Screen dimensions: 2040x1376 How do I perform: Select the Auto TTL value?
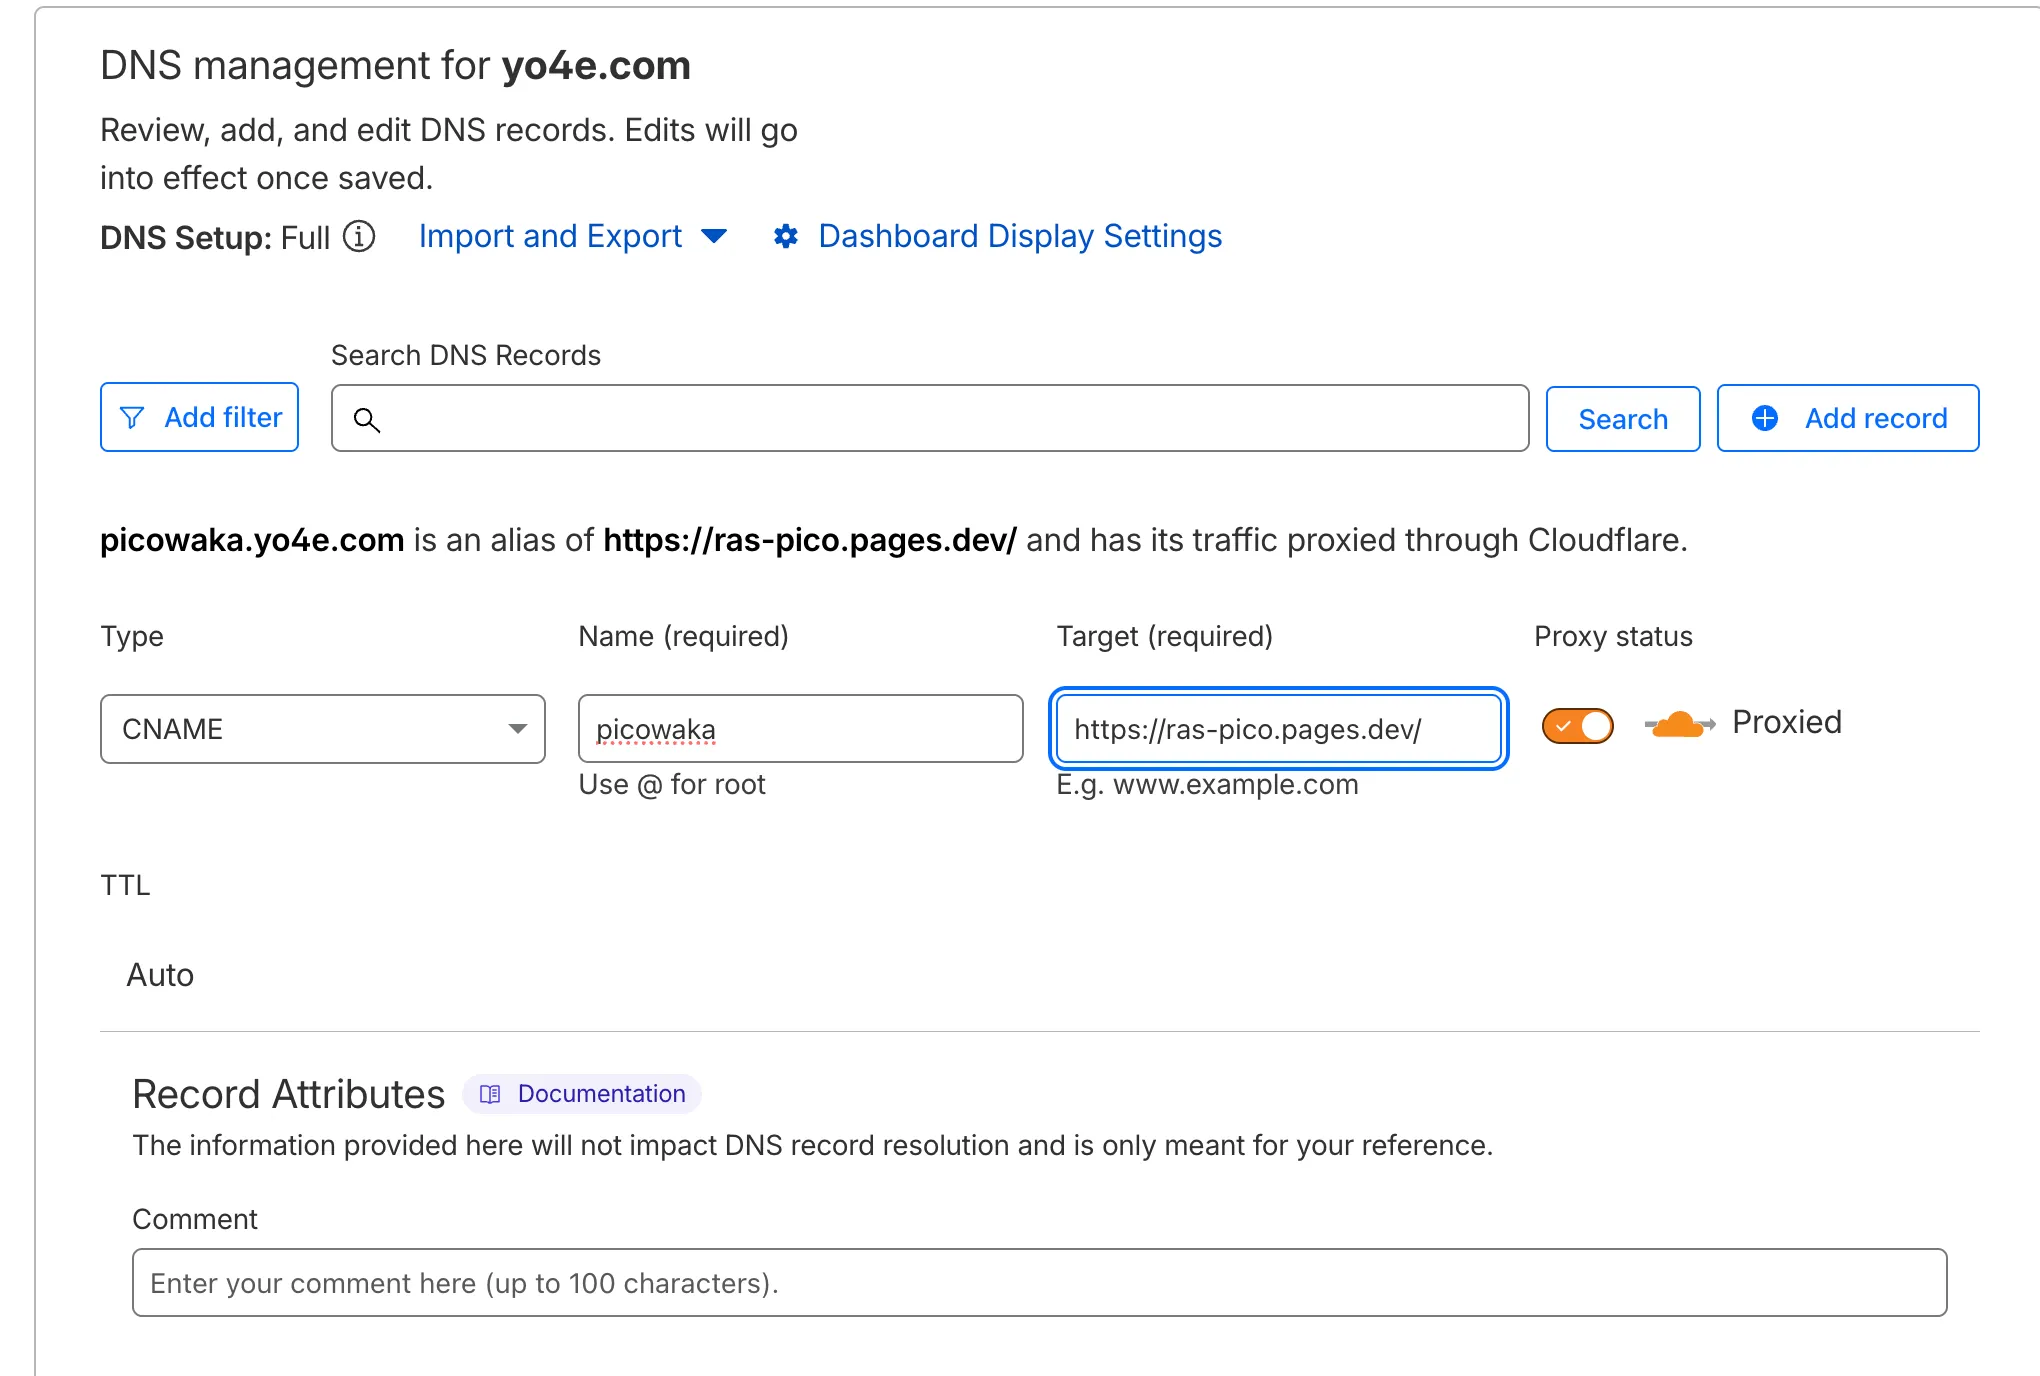coord(160,975)
